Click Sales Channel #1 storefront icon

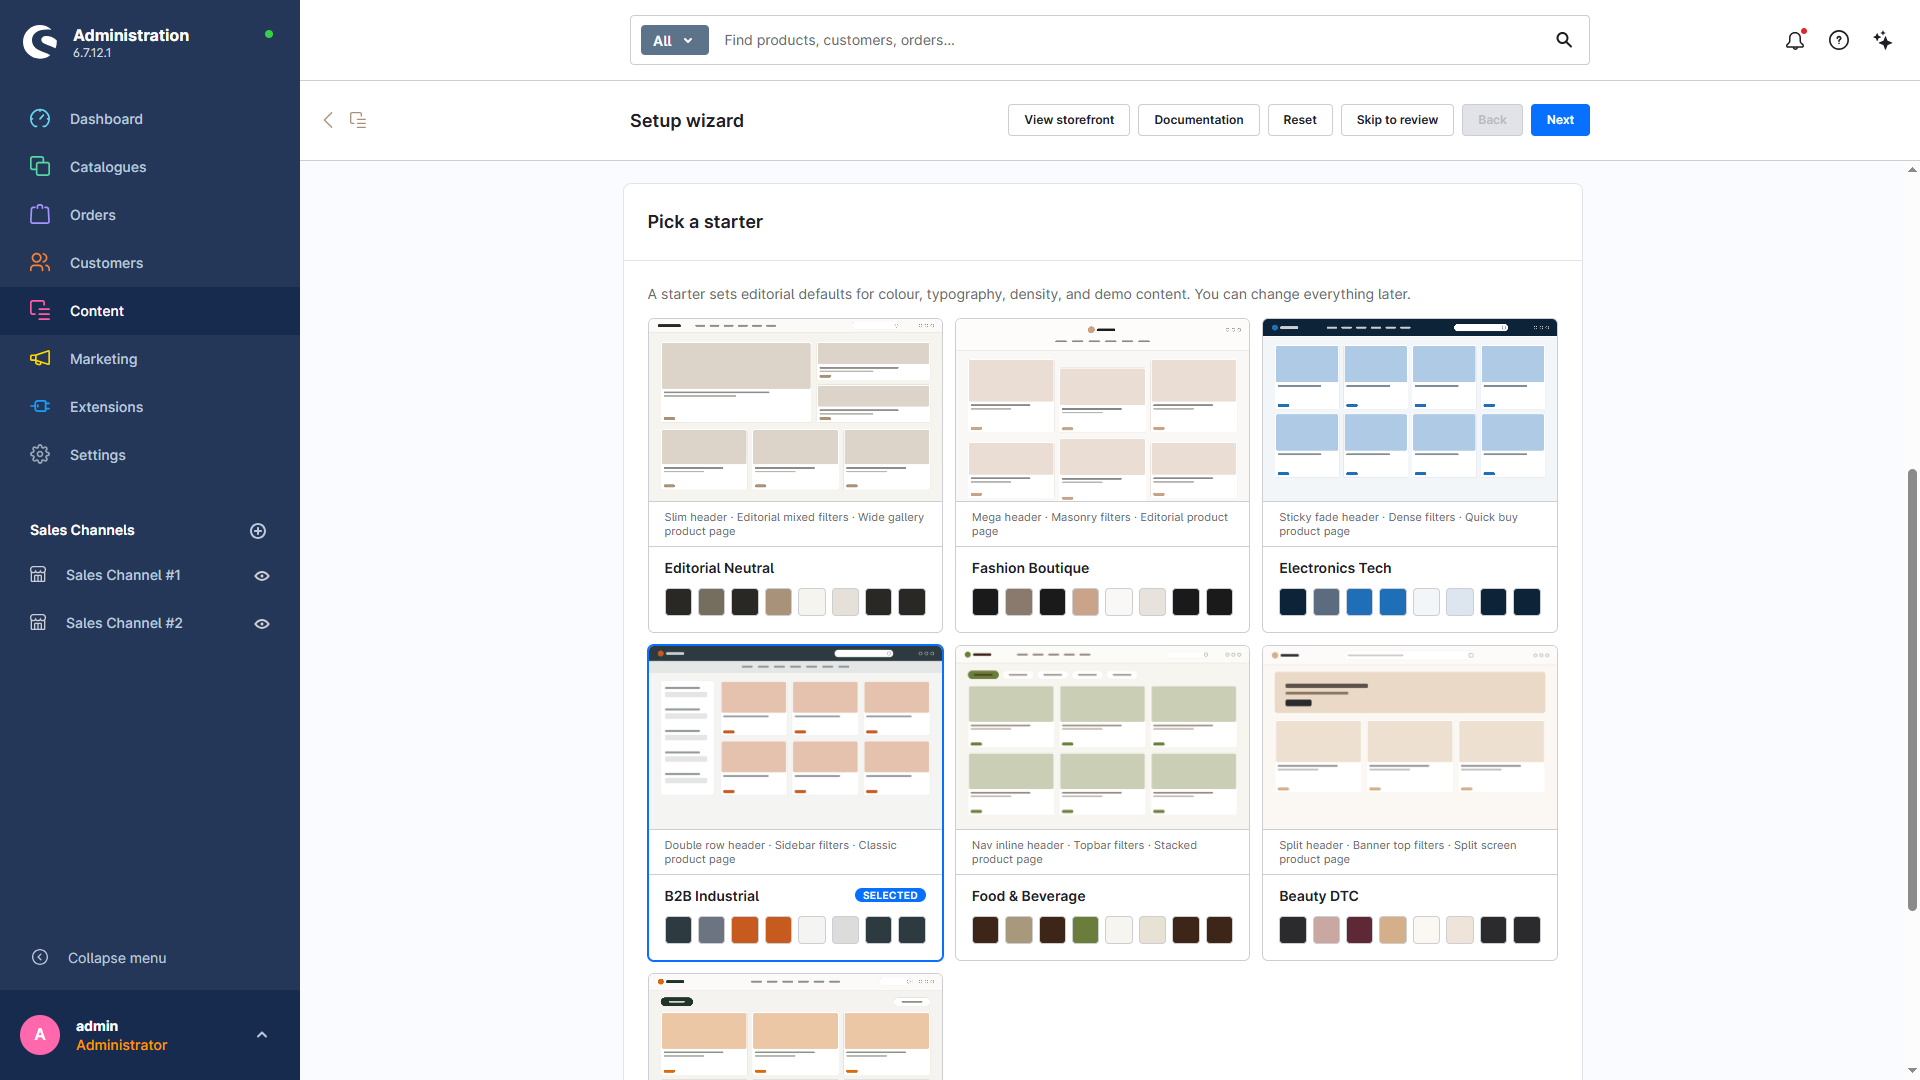point(38,575)
